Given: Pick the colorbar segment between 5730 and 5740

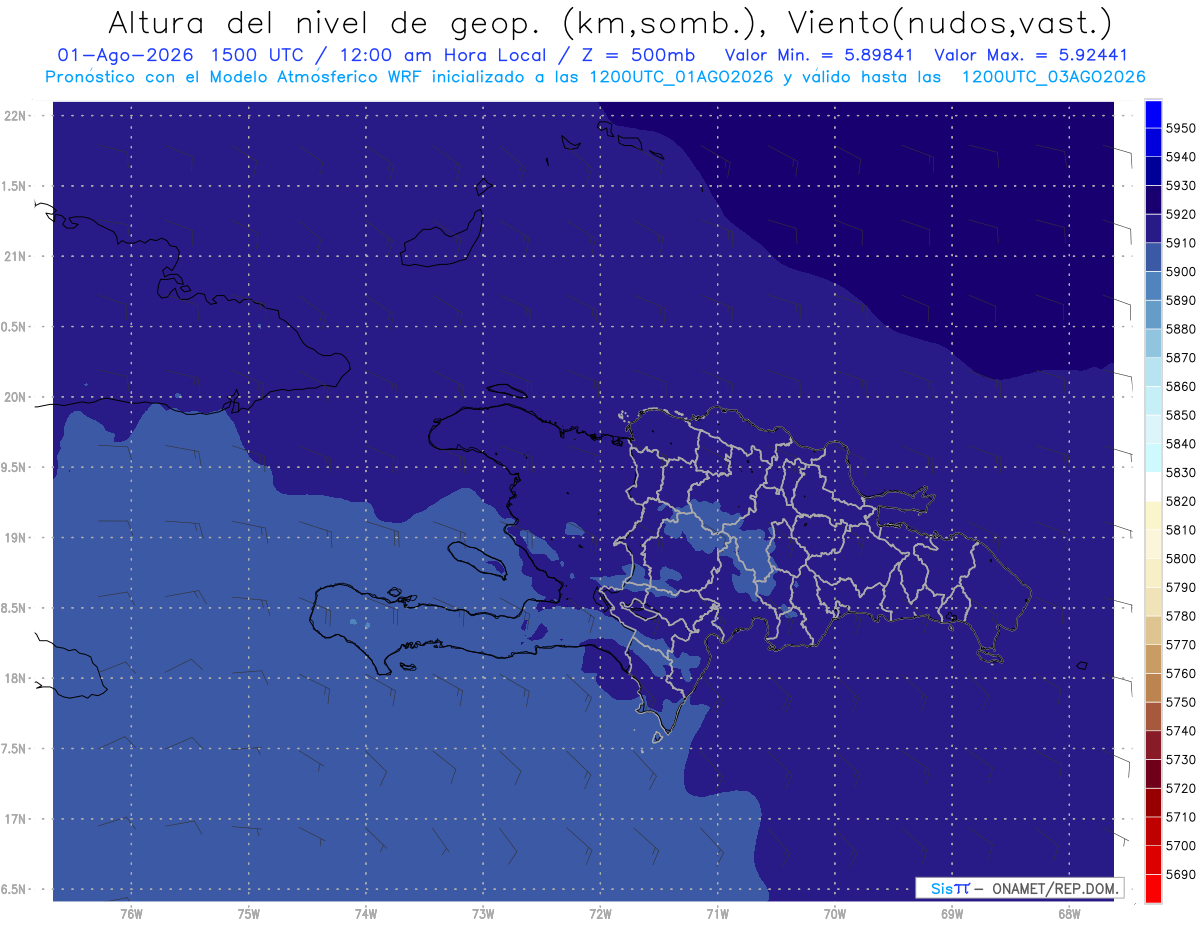Looking at the screenshot, I should coord(1152,745).
